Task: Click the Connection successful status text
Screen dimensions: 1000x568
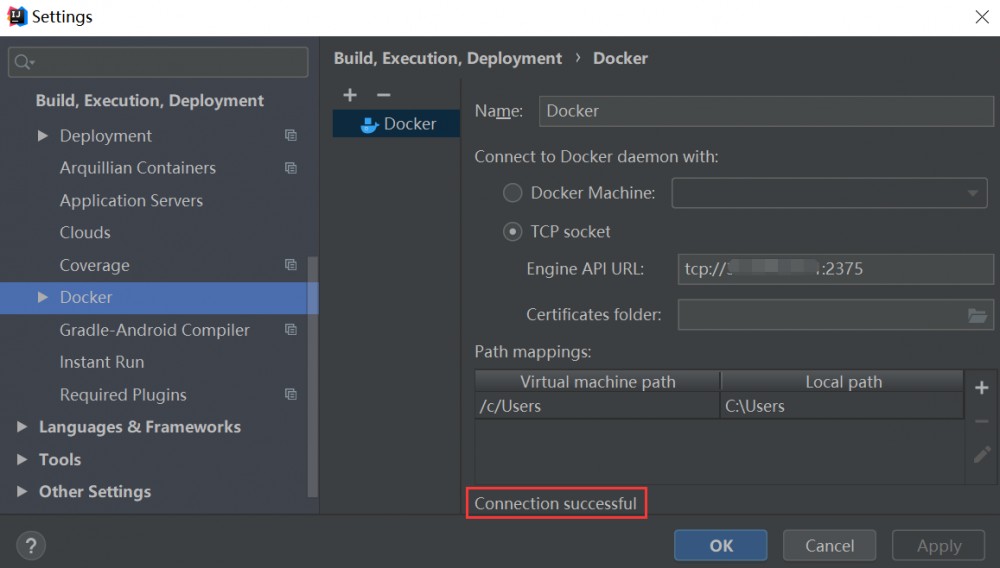Action: click(x=555, y=504)
